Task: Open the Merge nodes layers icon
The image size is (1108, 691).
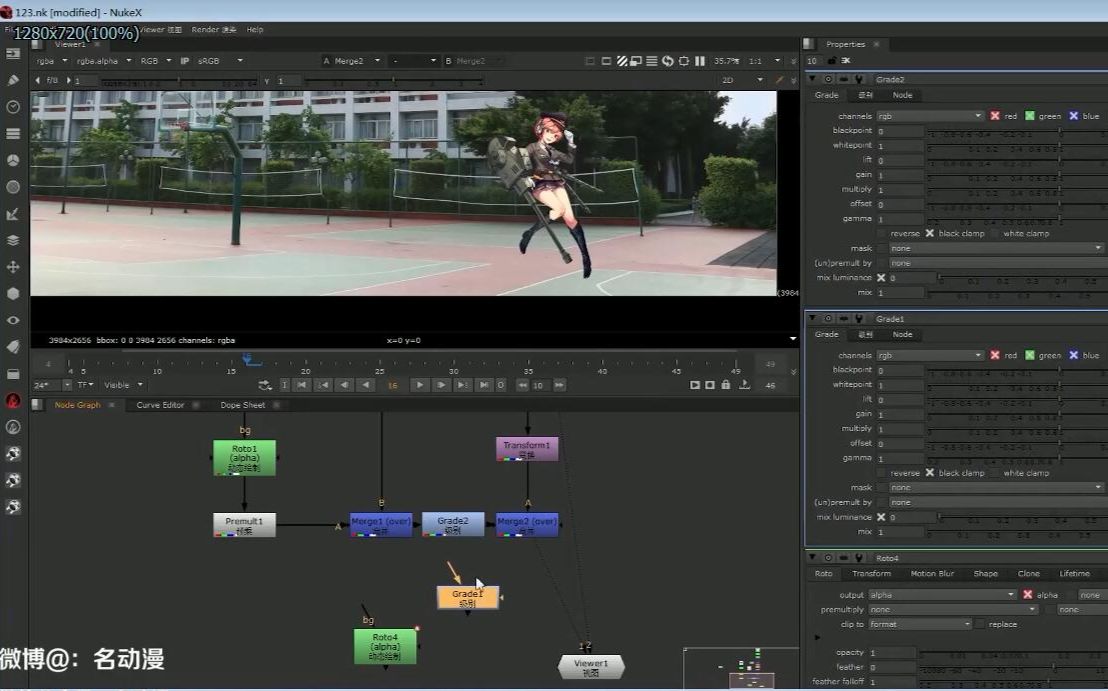Action: (13, 240)
